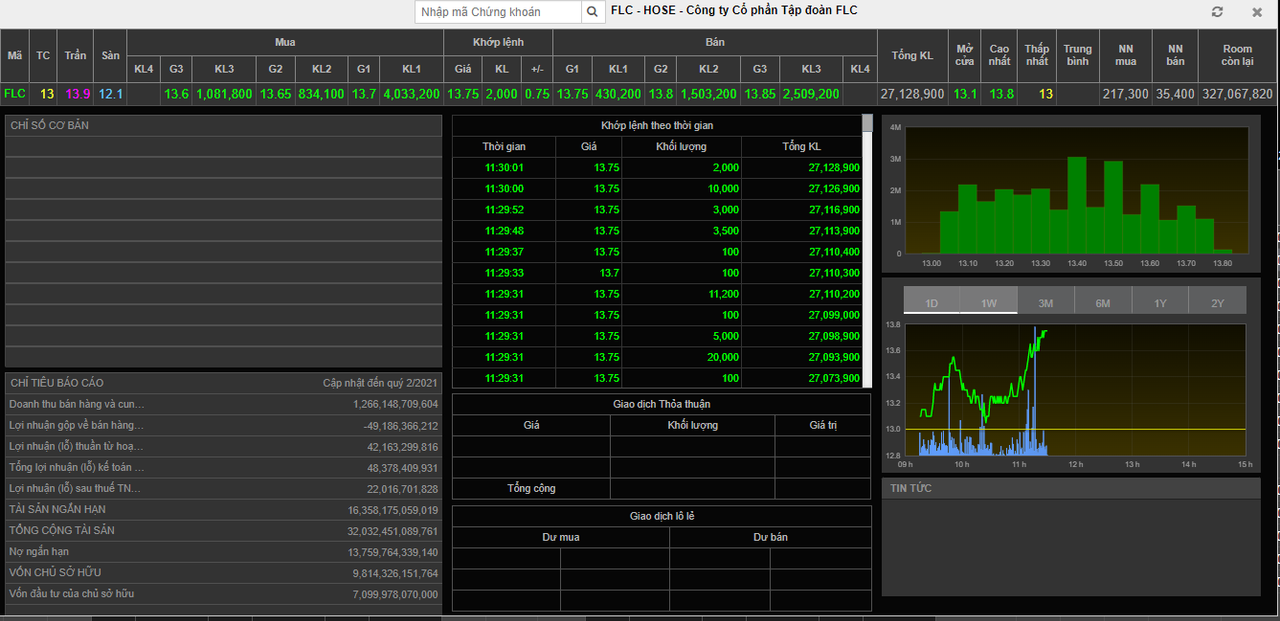This screenshot has height=621, width=1280.
Task: Click the 'Khớp lệnh' column group header
Action: [x=498, y=42]
